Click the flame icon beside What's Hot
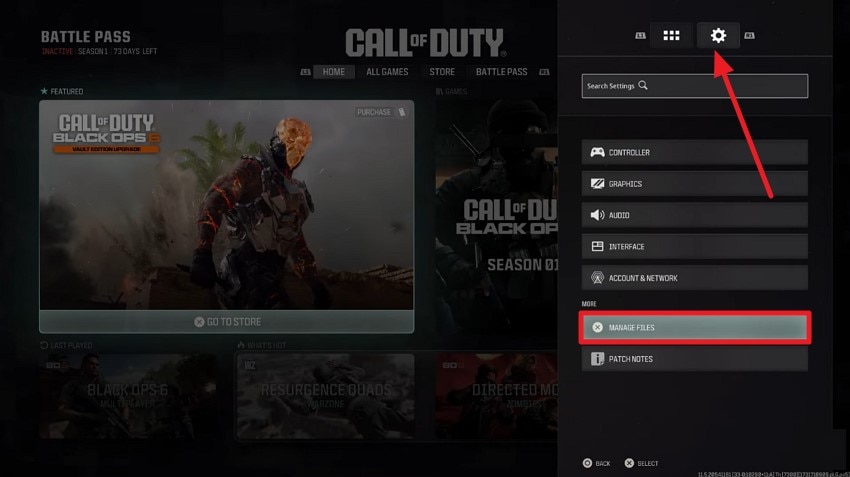 click(241, 345)
